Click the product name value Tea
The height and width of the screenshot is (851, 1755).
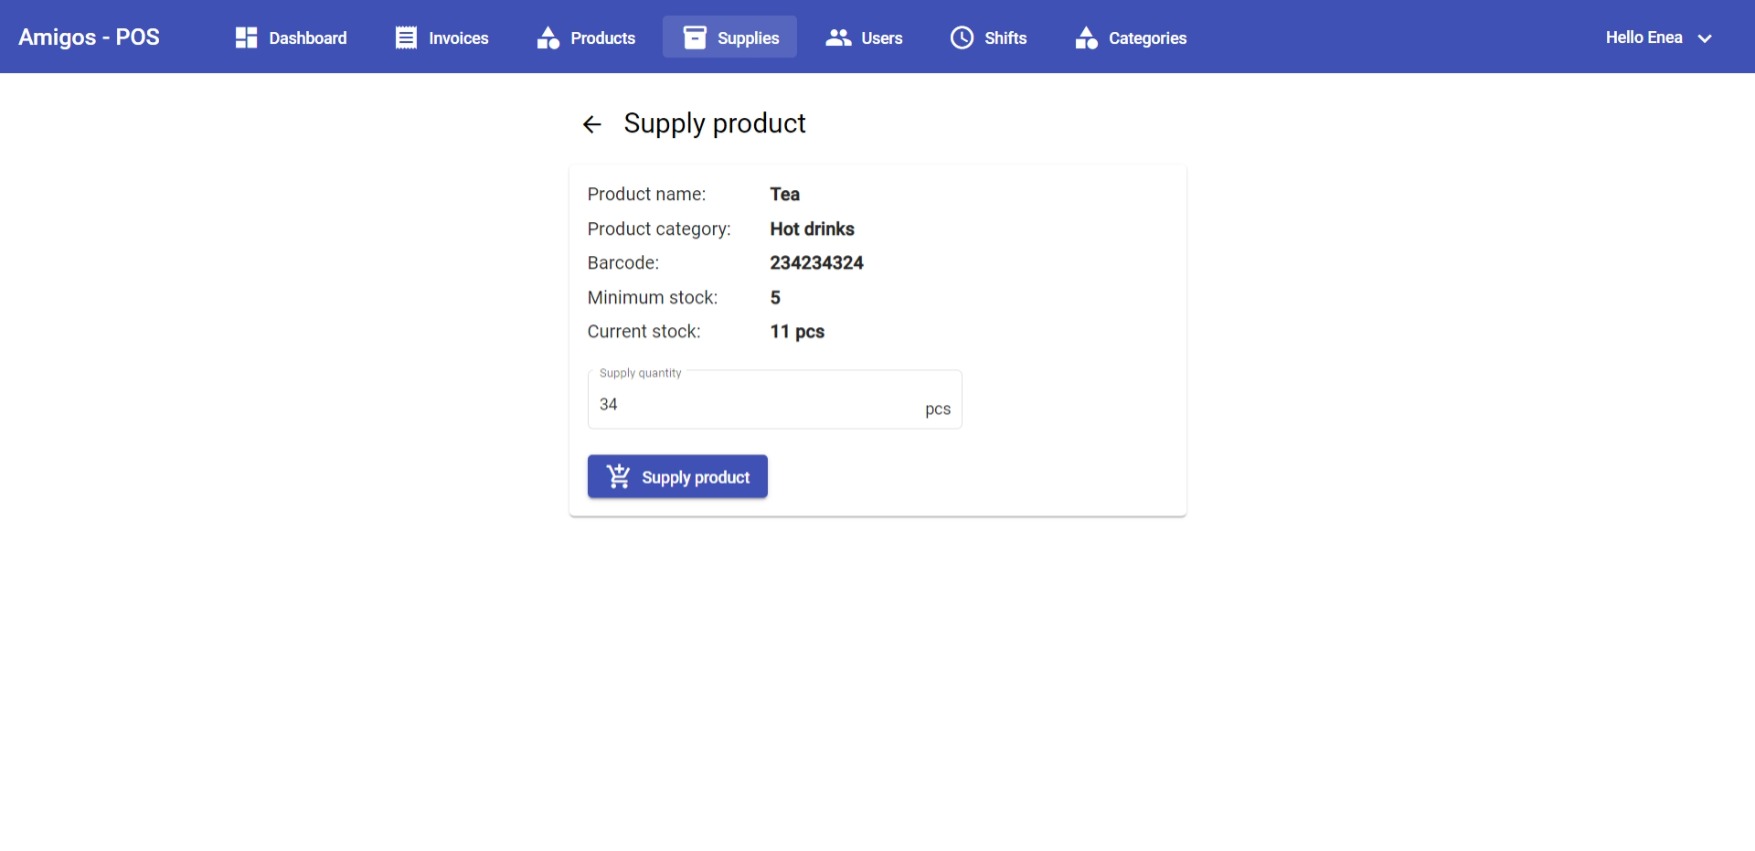tap(785, 194)
